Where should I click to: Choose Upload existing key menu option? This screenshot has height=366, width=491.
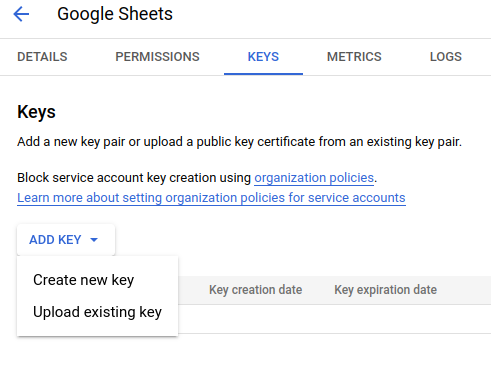pyautogui.click(x=97, y=312)
